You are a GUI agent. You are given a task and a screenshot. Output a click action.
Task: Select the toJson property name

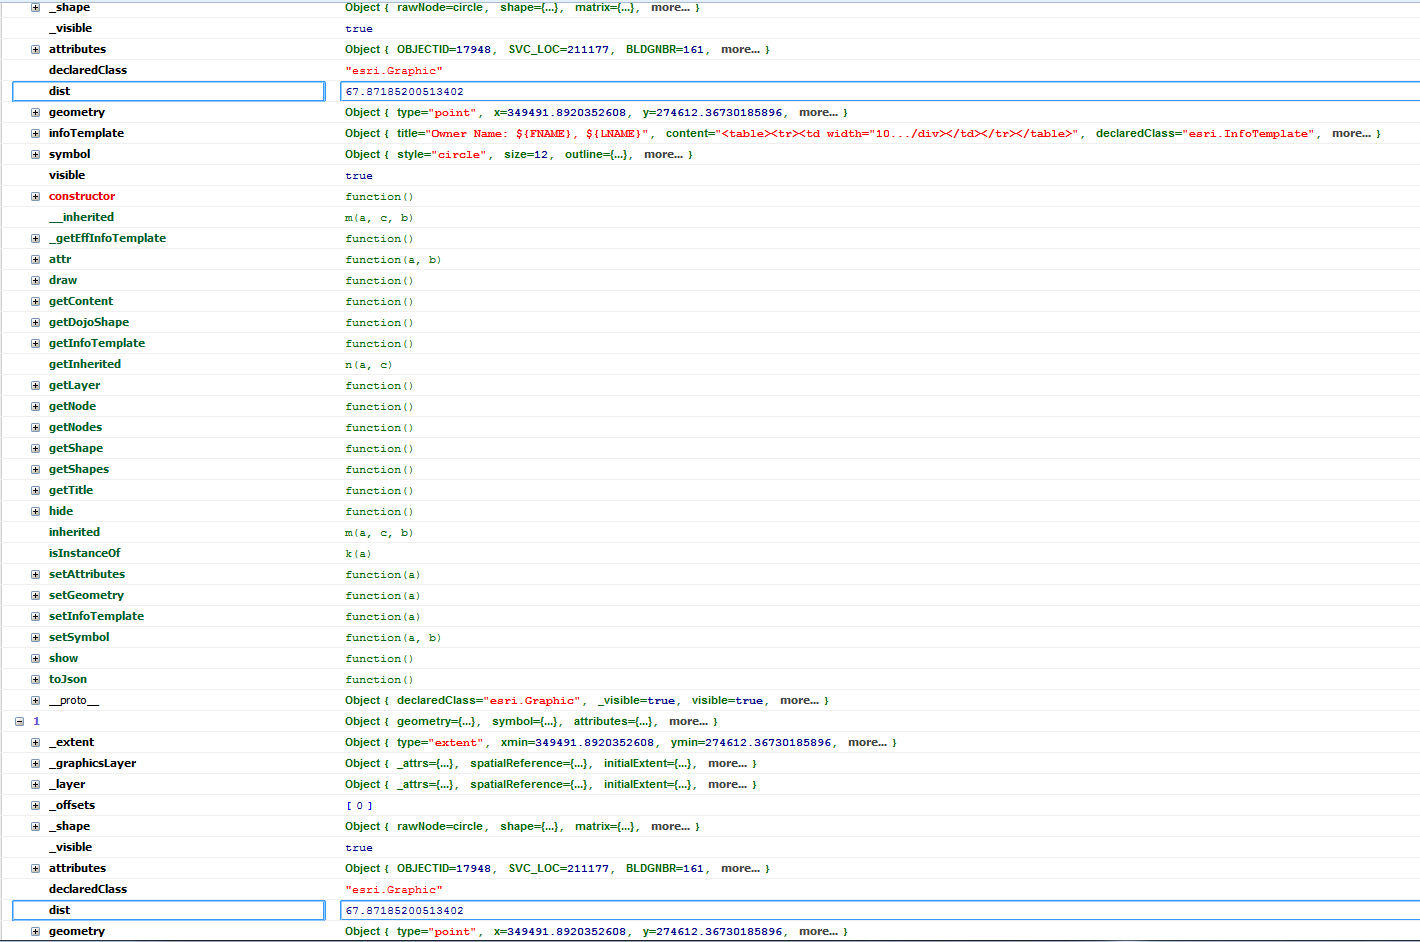pos(68,679)
